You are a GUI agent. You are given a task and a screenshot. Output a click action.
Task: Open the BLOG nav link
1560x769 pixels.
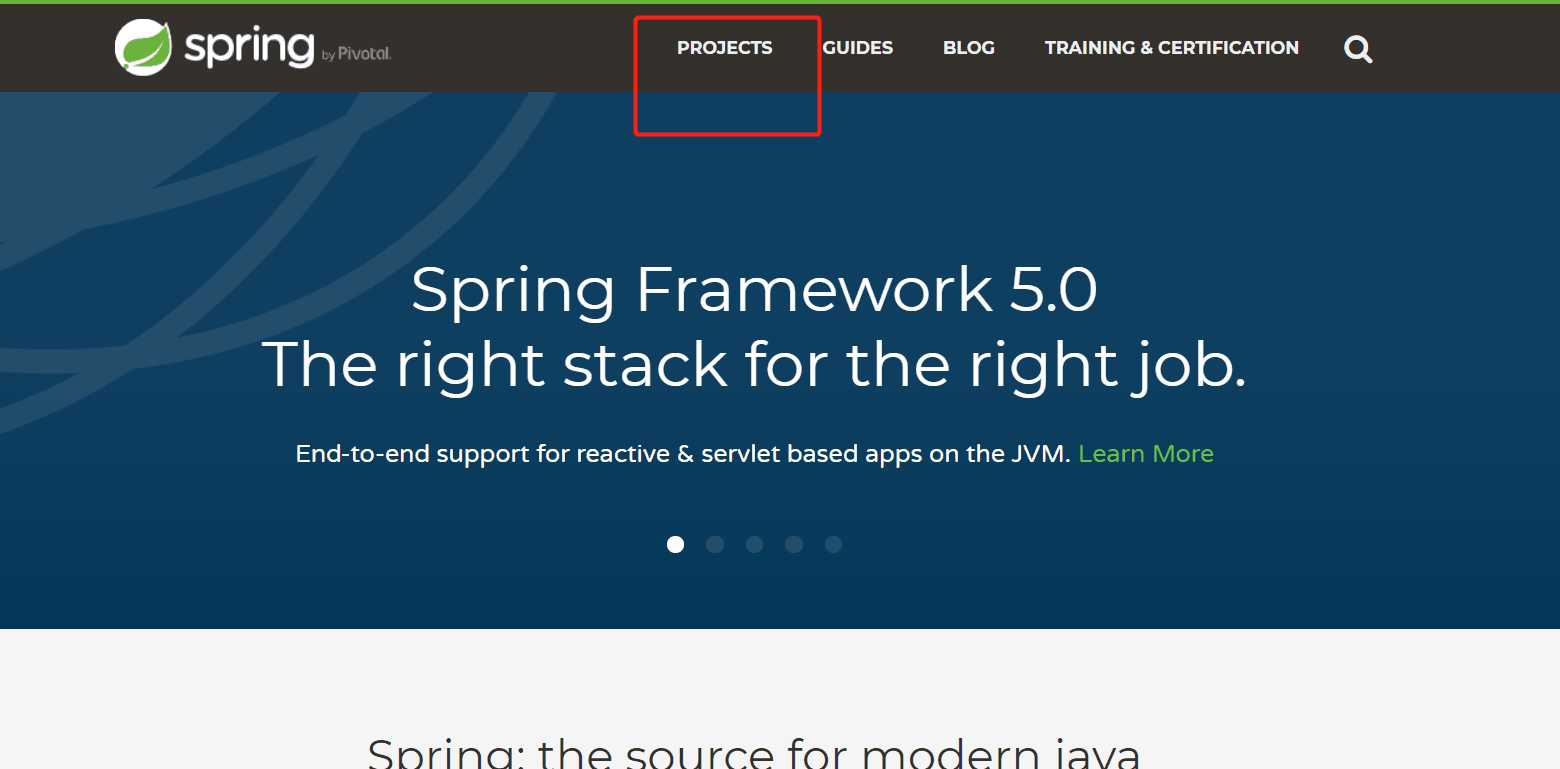[x=969, y=48]
